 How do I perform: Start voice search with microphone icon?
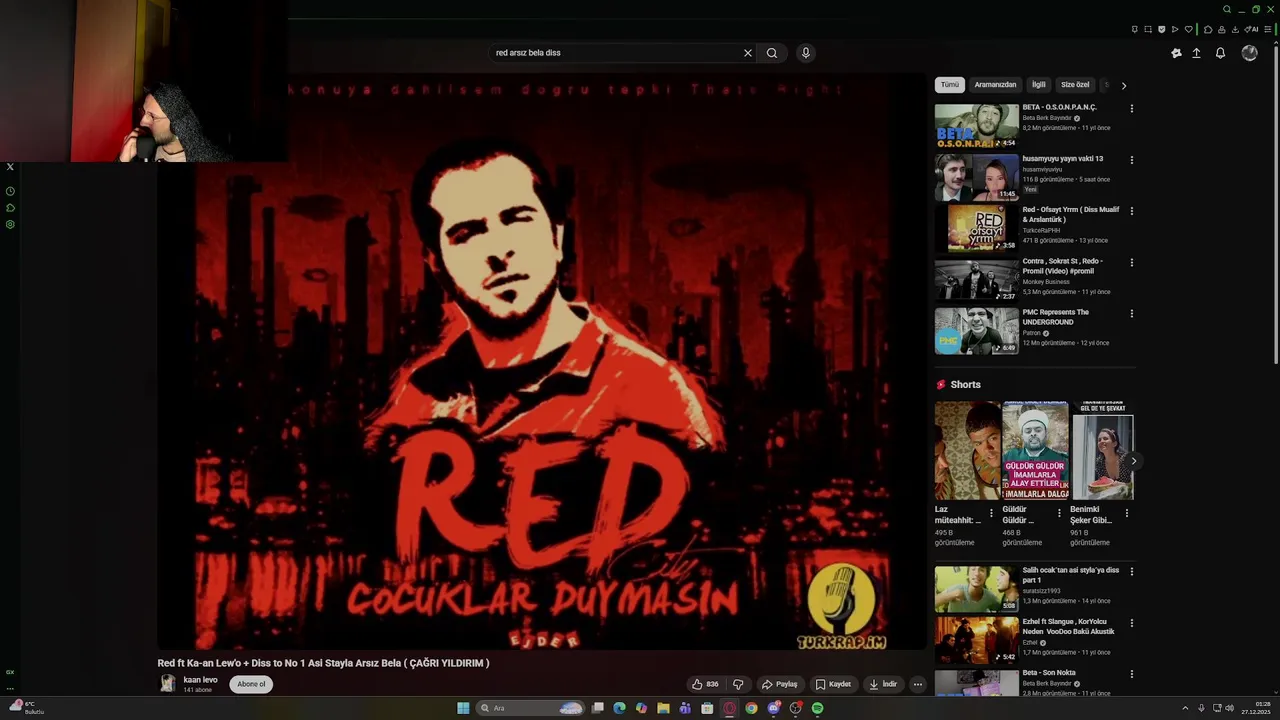[805, 53]
